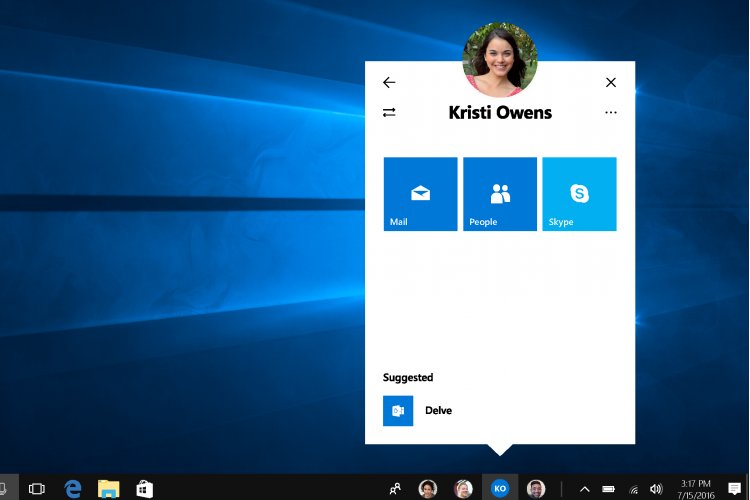Click the Suggested section heading
Image resolution: width=750 pixels, height=500 pixels.
click(408, 378)
